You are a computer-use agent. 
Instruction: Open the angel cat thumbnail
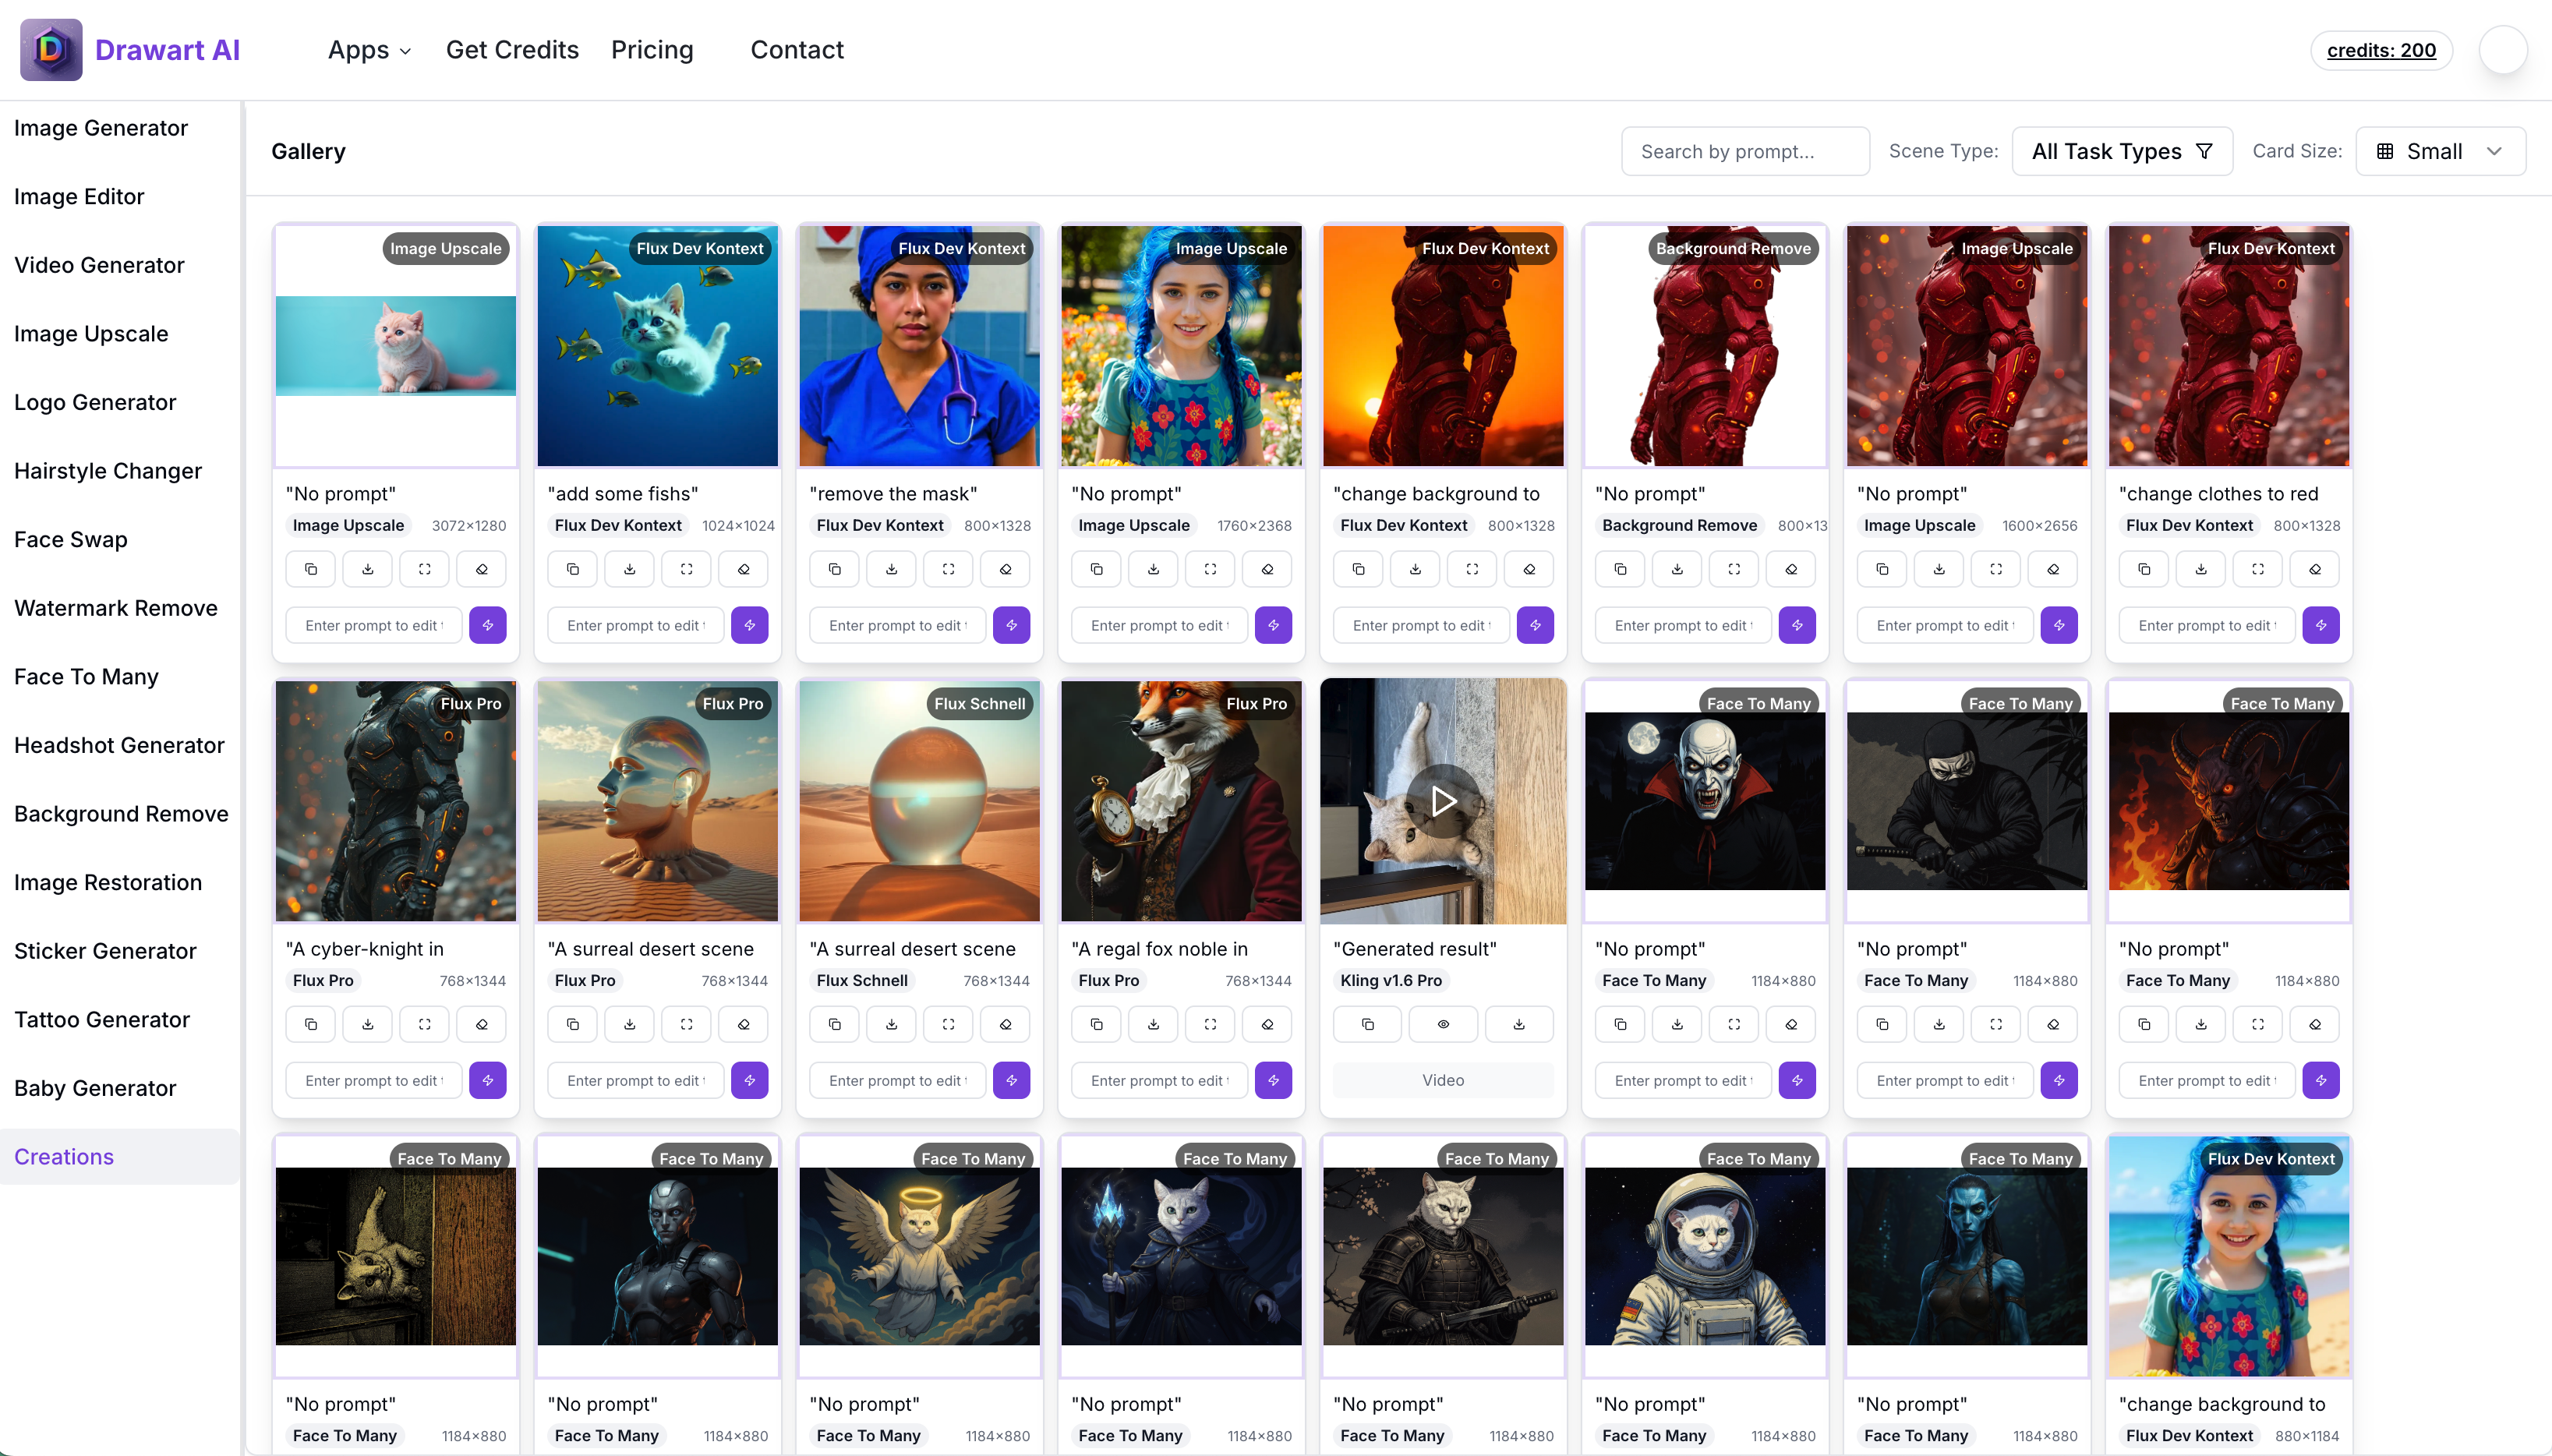(x=919, y=1256)
